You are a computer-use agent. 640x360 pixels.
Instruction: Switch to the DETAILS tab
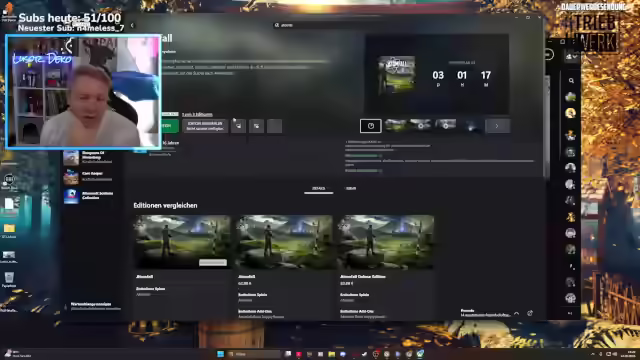coord(318,189)
